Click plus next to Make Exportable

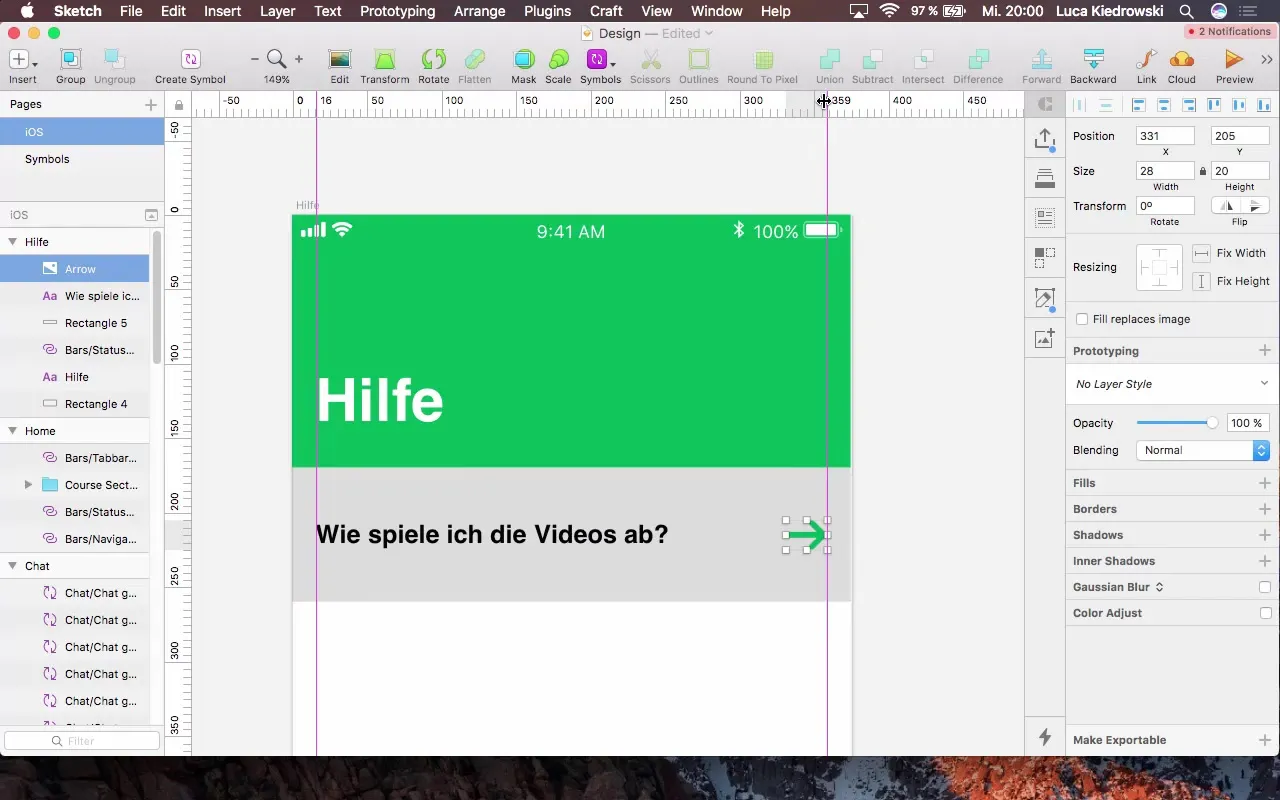pos(1265,740)
